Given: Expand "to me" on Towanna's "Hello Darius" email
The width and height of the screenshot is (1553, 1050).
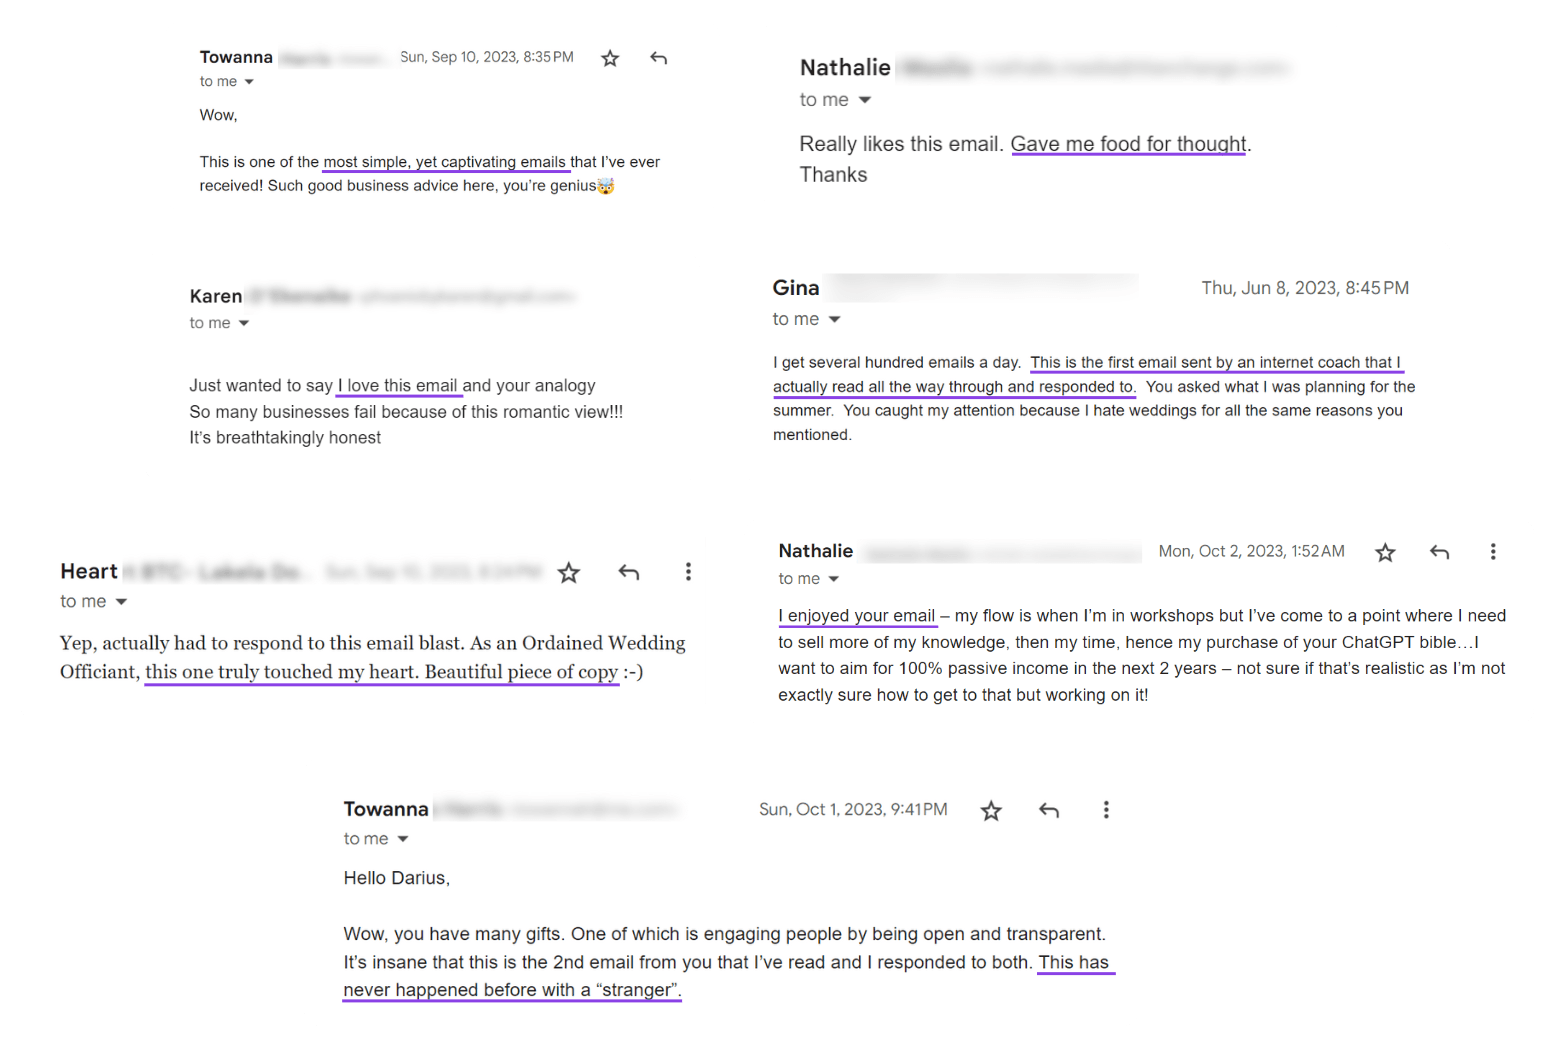Looking at the screenshot, I should (403, 839).
